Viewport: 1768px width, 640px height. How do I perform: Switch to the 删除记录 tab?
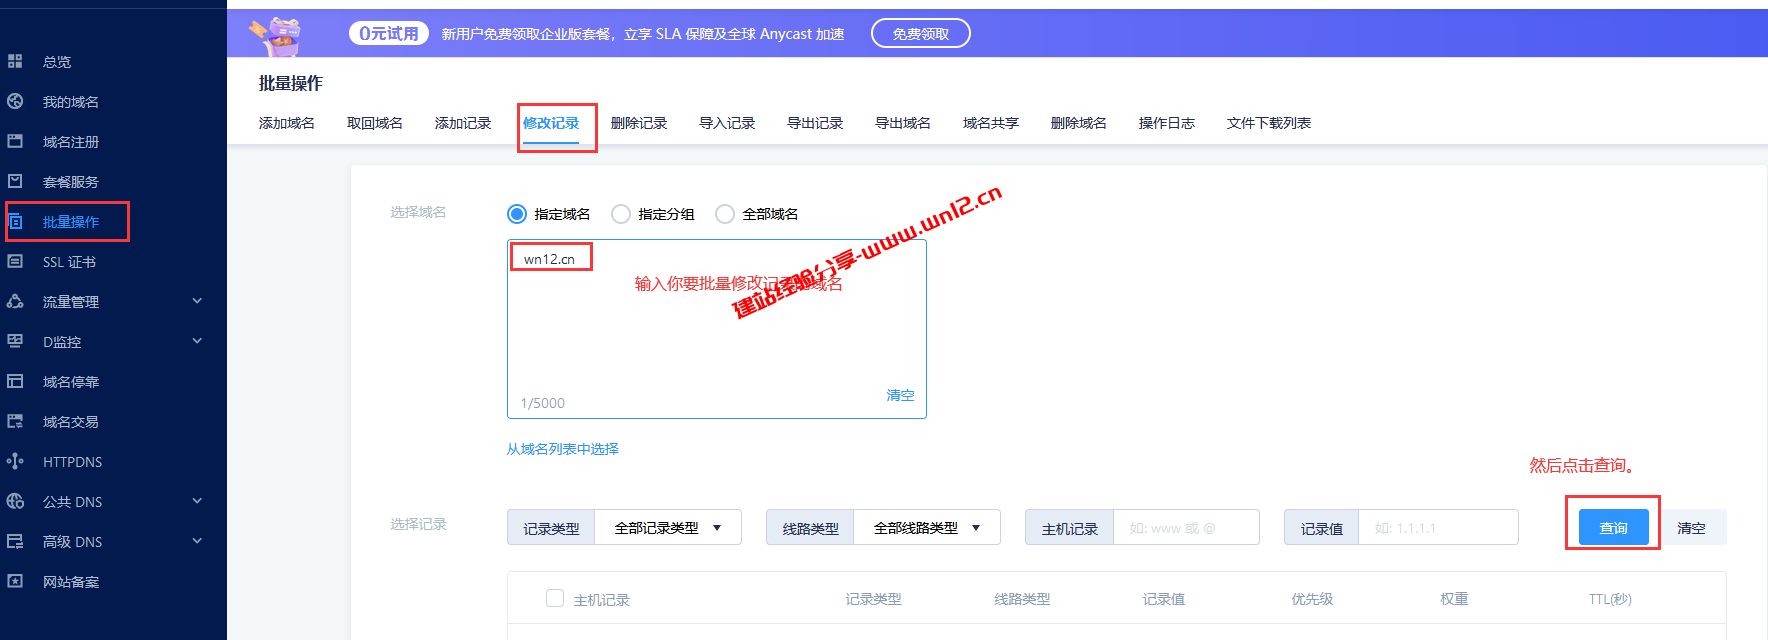[639, 123]
